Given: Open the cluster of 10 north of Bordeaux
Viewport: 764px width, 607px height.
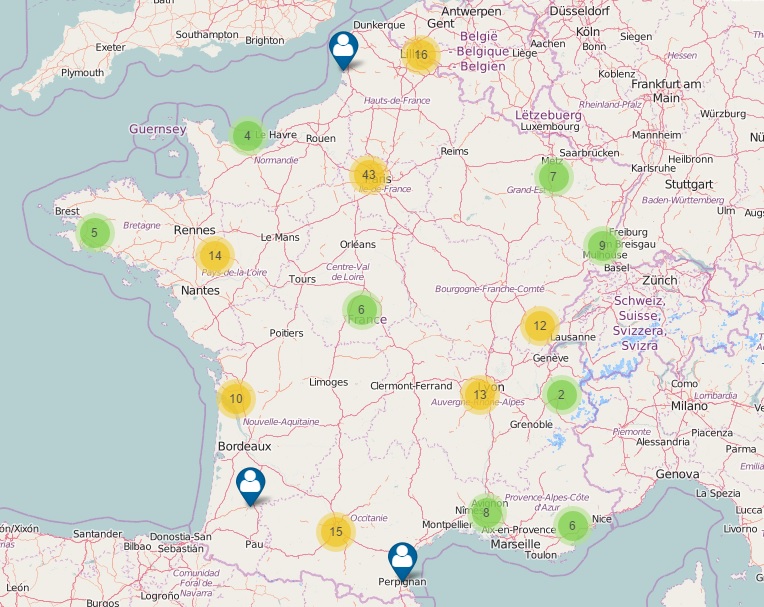Looking at the screenshot, I should pos(236,398).
